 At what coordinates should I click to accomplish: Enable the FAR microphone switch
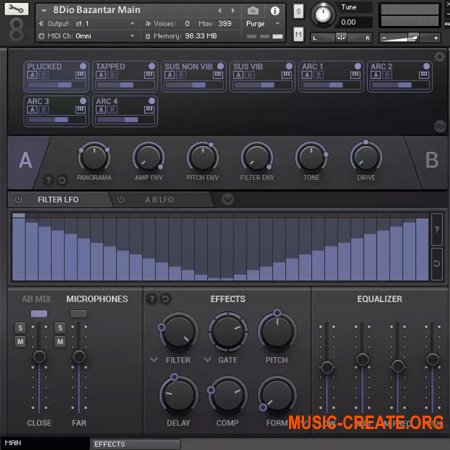pos(79,314)
